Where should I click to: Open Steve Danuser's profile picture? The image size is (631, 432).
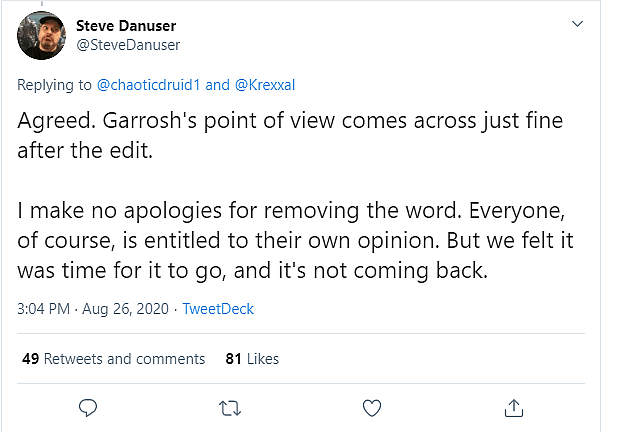click(43, 35)
